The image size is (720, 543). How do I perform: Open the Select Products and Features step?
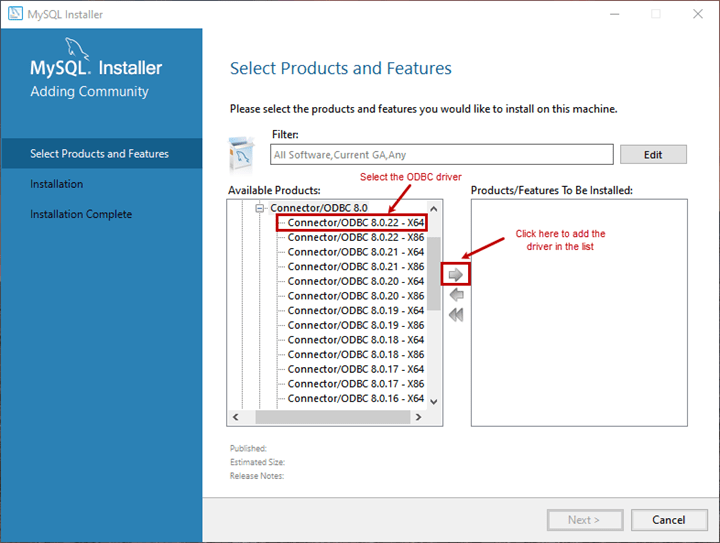[x=100, y=154]
